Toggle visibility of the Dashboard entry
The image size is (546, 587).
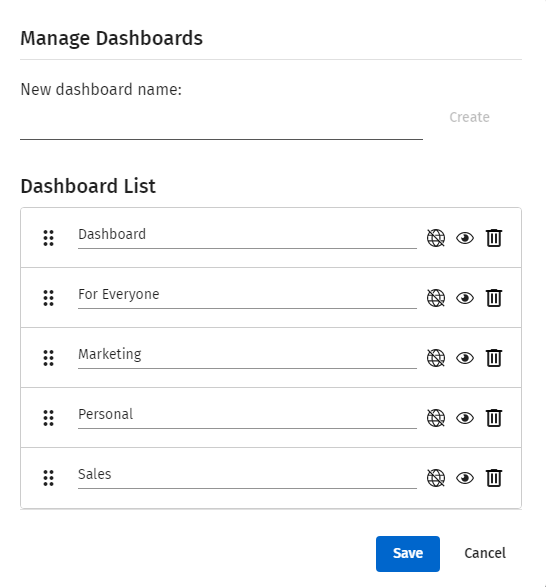[465, 238]
